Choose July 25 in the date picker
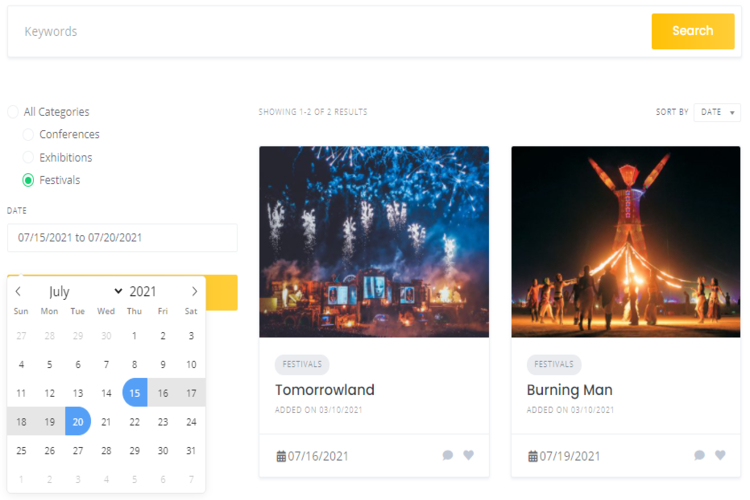 [22, 451]
